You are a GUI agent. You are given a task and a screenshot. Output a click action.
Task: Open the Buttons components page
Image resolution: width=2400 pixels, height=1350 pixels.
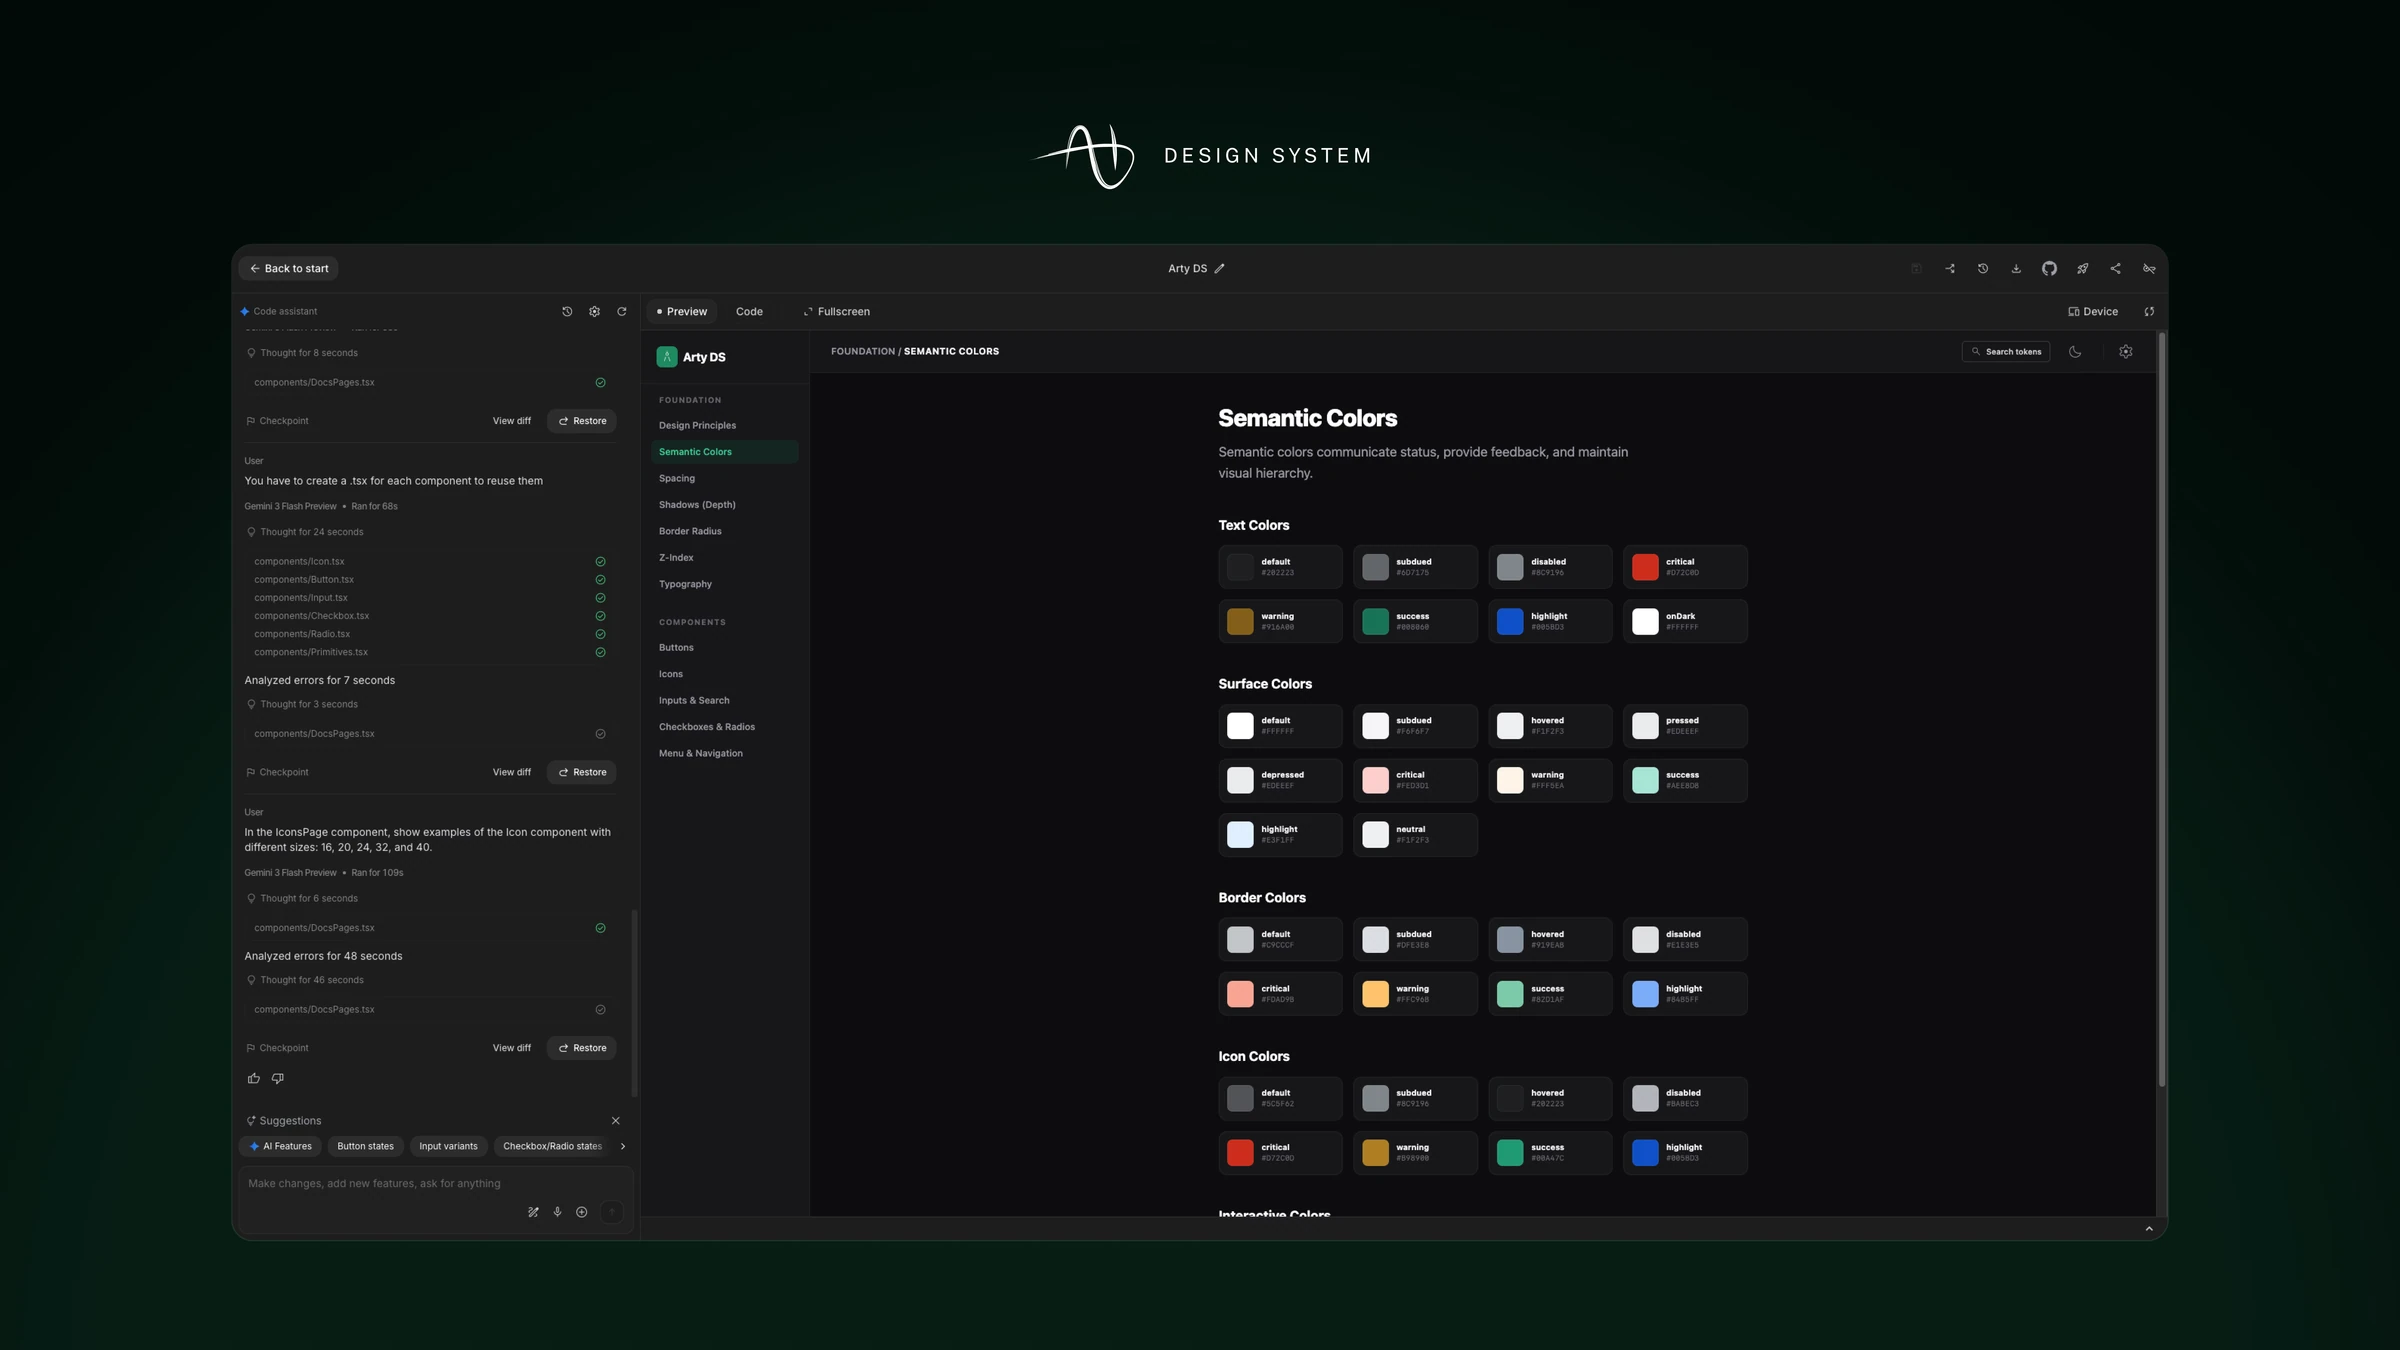(x=676, y=648)
